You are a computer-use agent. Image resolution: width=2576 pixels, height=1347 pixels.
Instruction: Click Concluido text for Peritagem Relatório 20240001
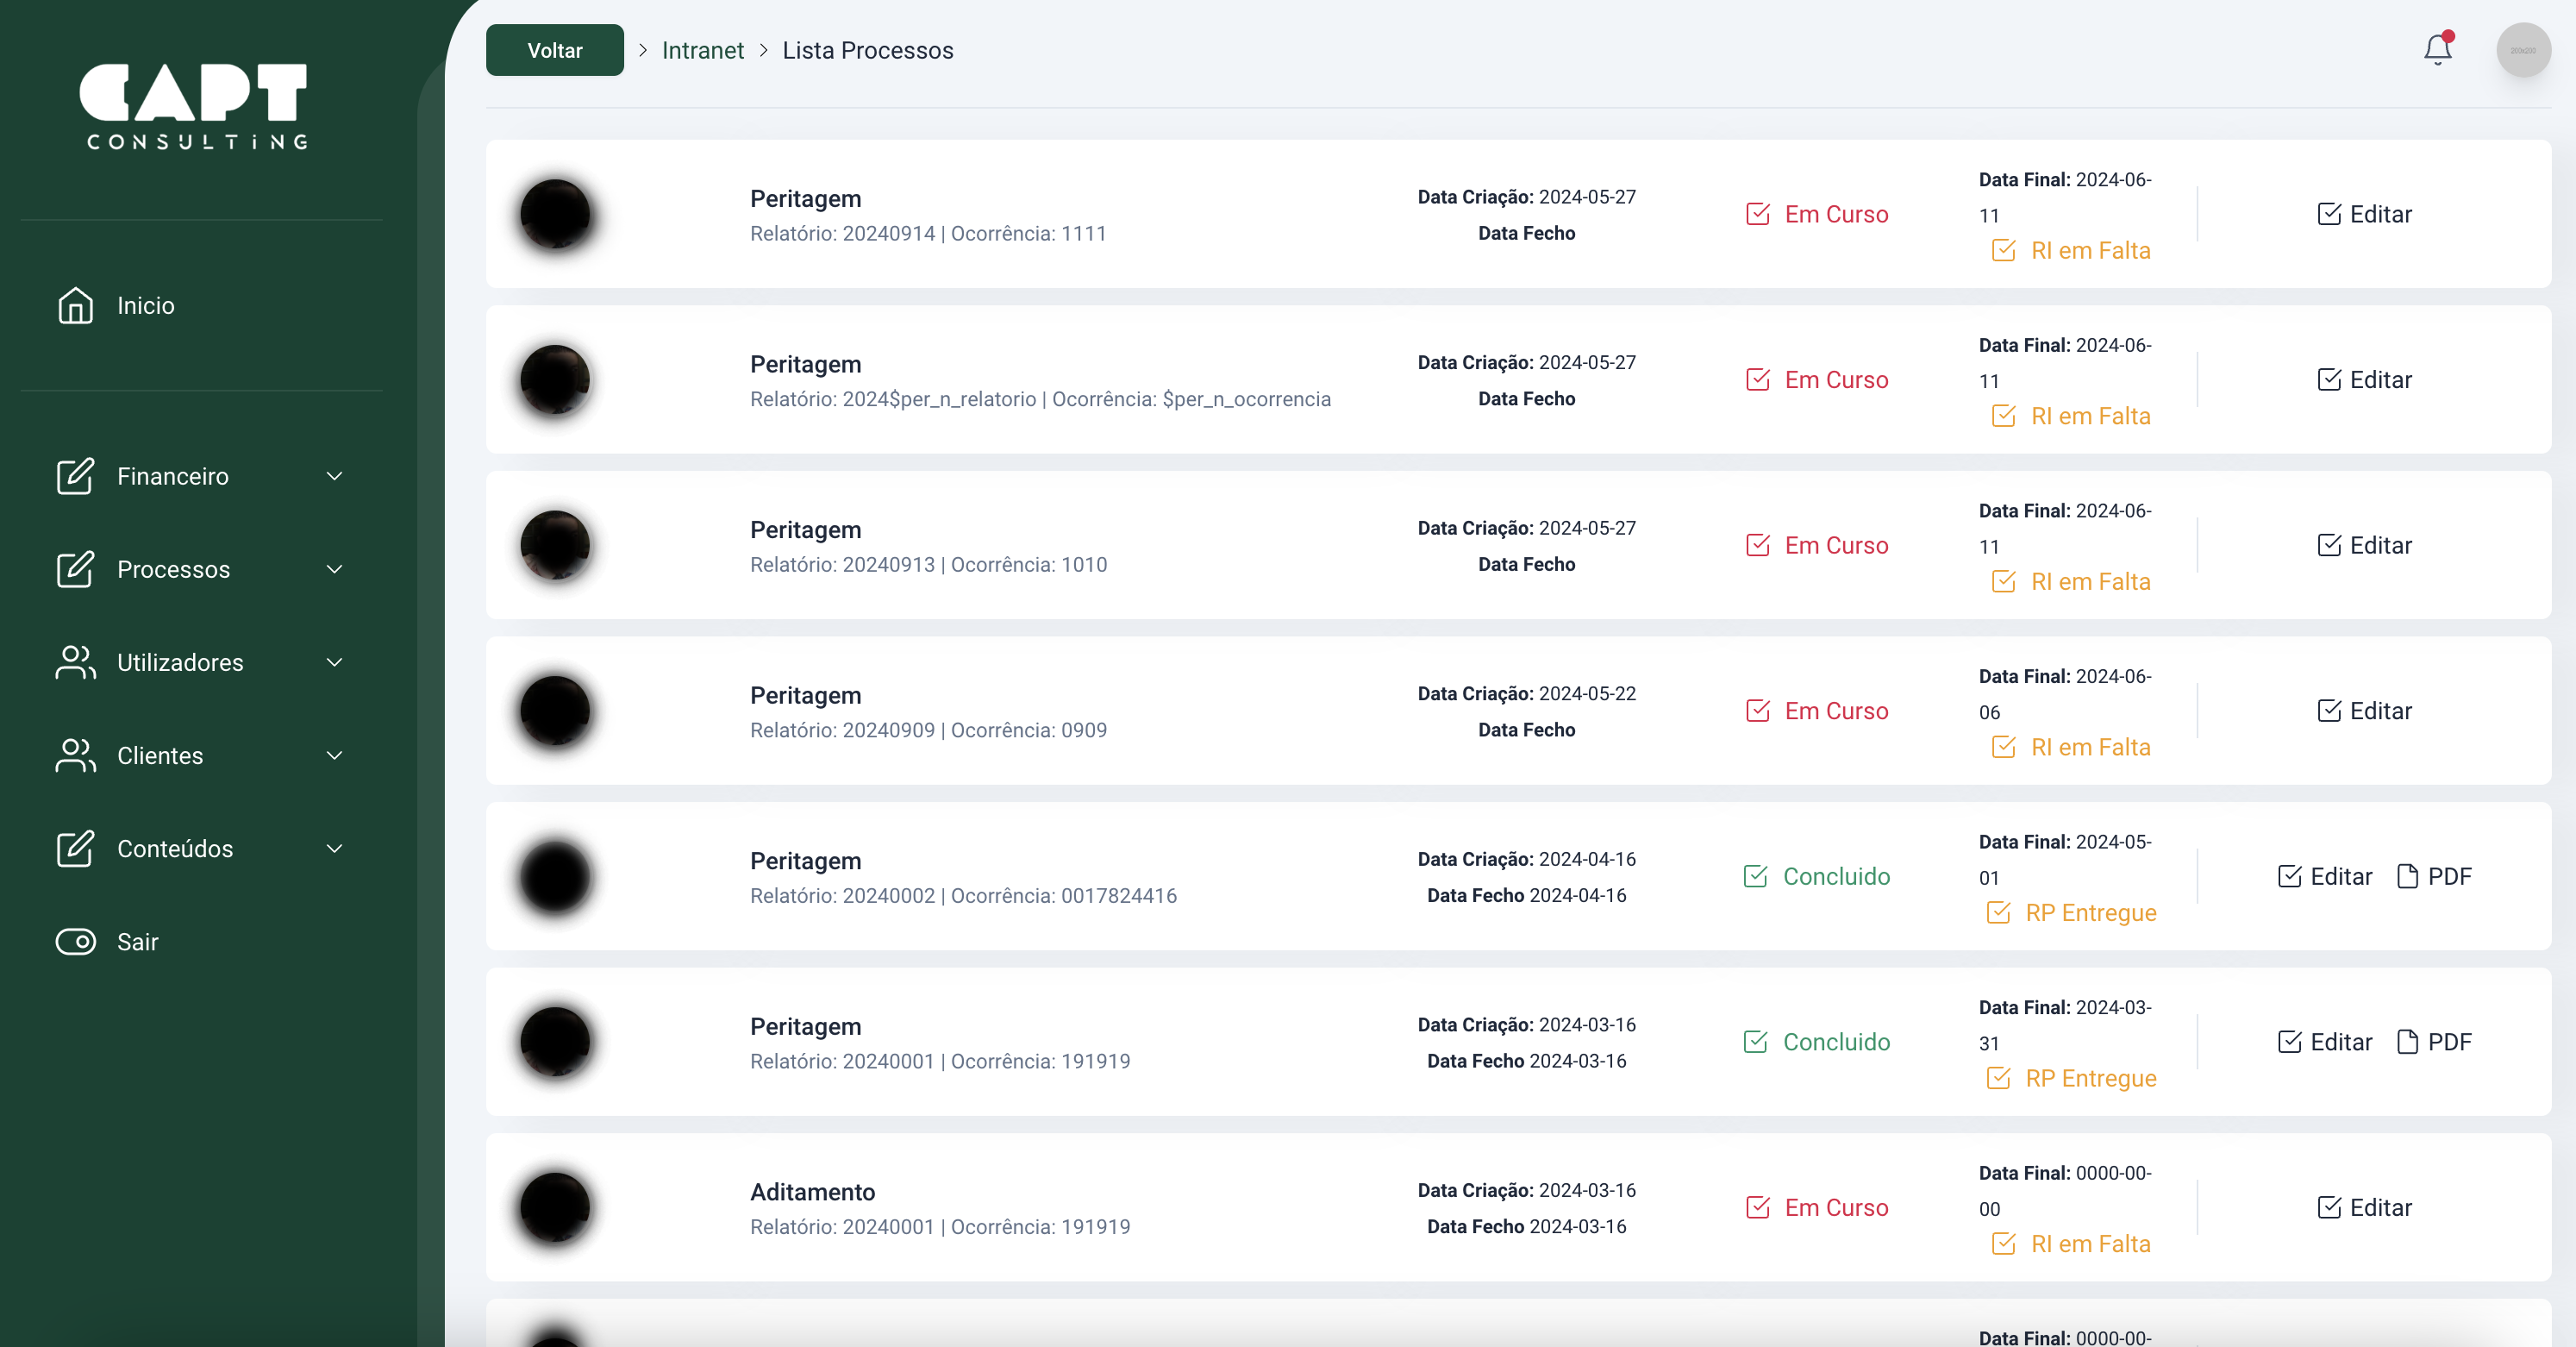coord(1837,1042)
